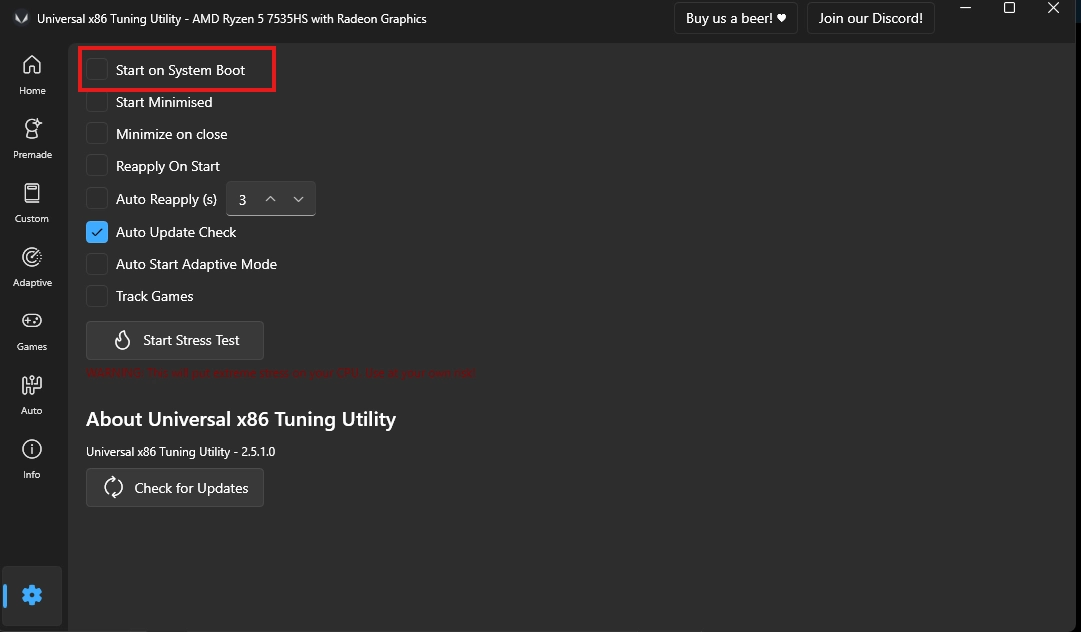This screenshot has height=632, width=1081.
Task: Click the Start Stress Test button
Action: [175, 340]
